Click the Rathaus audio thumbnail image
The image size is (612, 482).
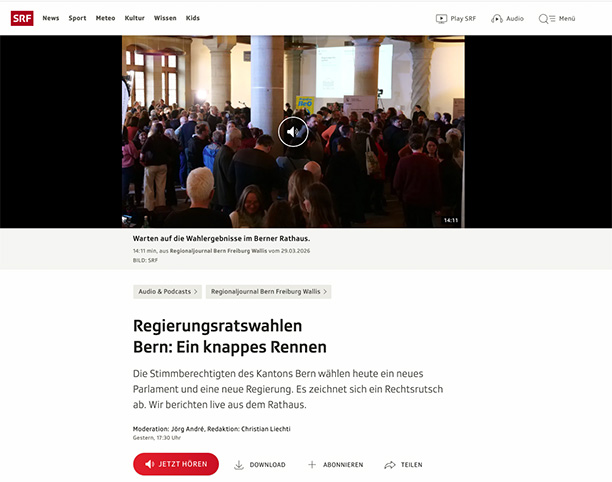coord(293,132)
